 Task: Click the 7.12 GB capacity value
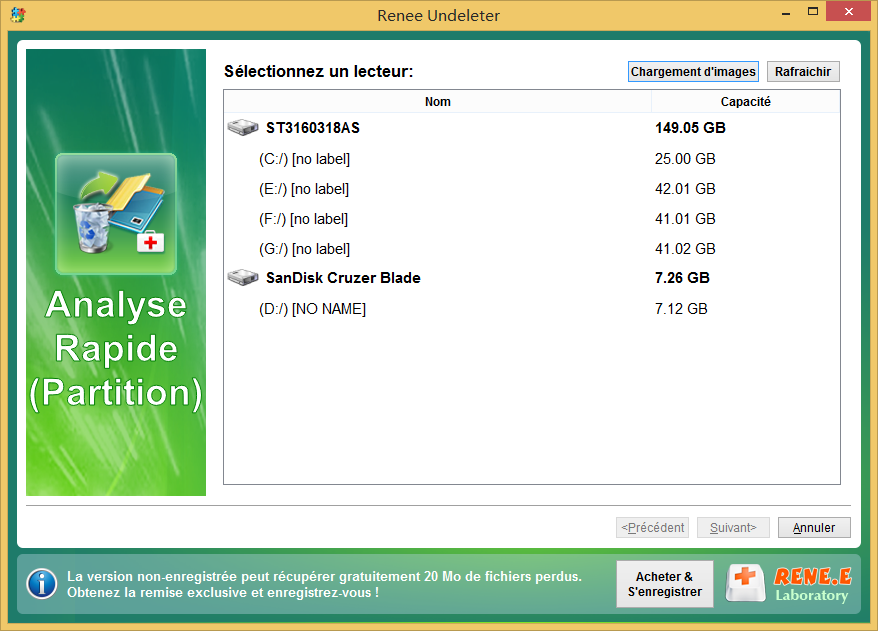pos(681,309)
